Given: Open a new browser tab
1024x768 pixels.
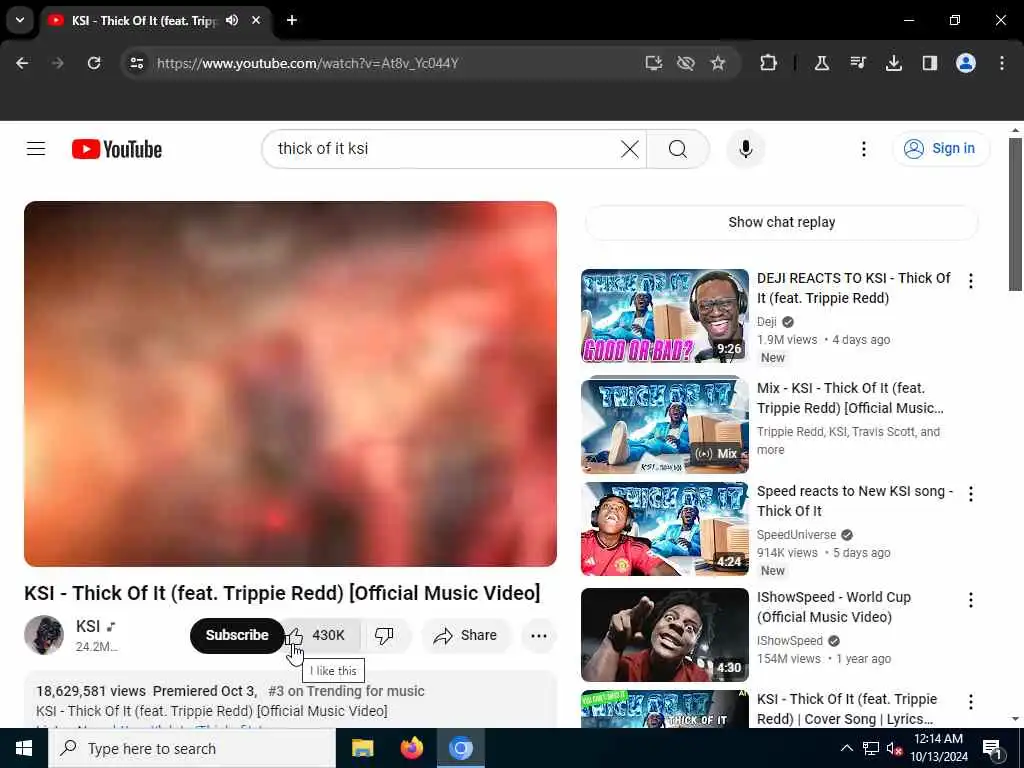Looking at the screenshot, I should 292,20.
